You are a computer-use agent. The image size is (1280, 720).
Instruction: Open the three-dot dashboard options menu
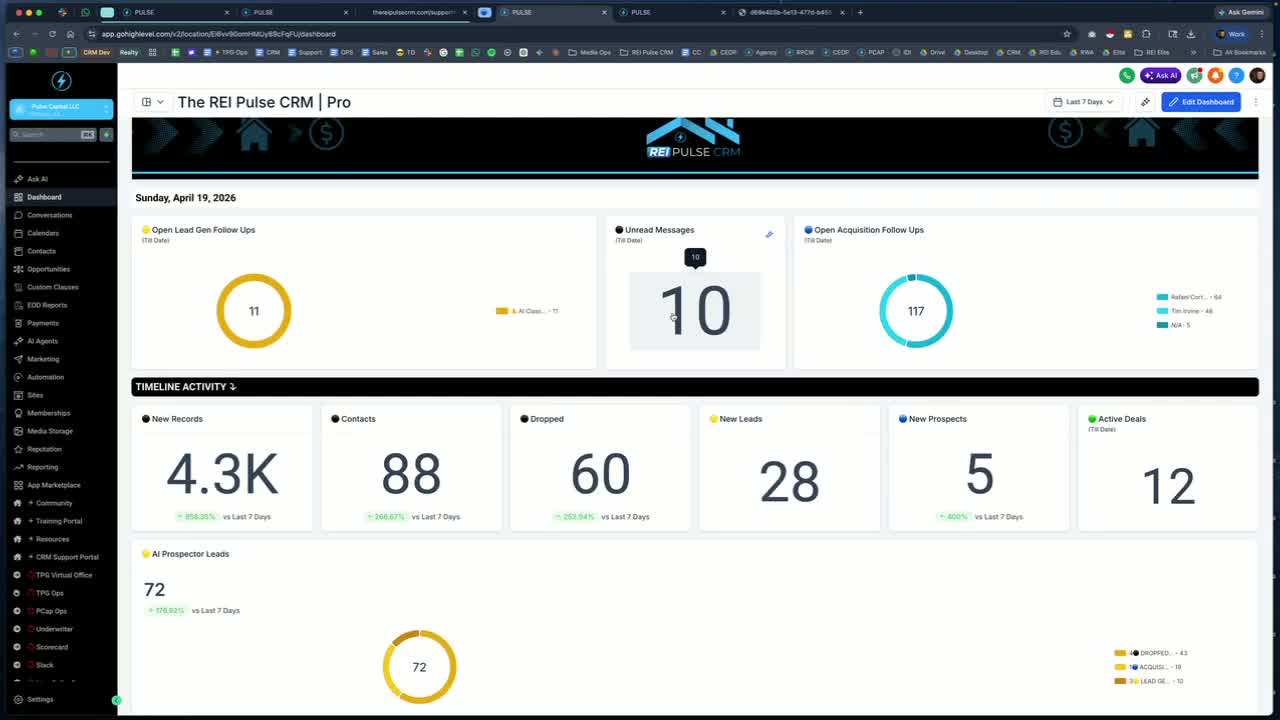(x=1256, y=102)
